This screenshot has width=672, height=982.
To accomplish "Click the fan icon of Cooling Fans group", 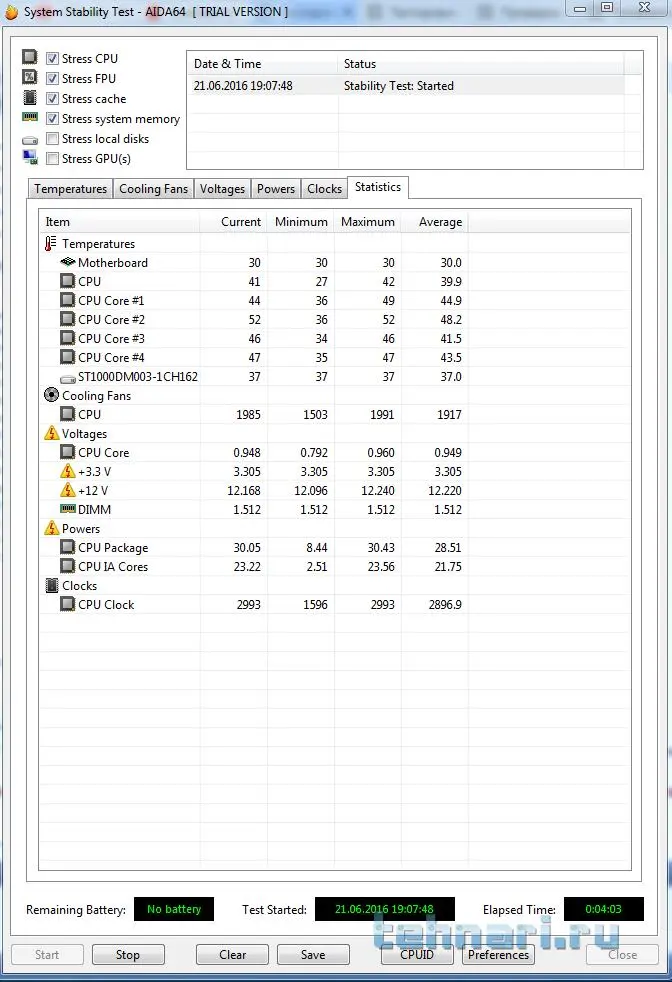I will [51, 395].
